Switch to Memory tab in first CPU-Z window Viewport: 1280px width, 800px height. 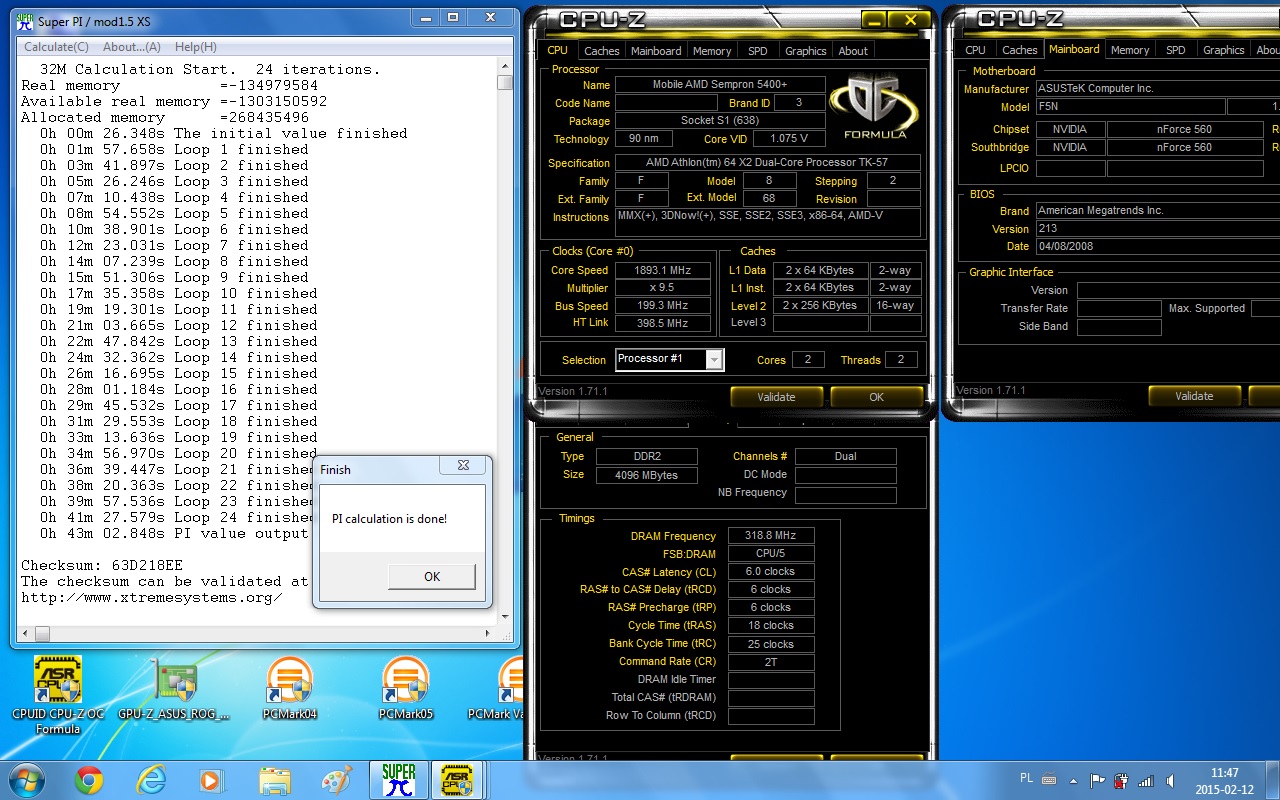pyautogui.click(x=712, y=50)
